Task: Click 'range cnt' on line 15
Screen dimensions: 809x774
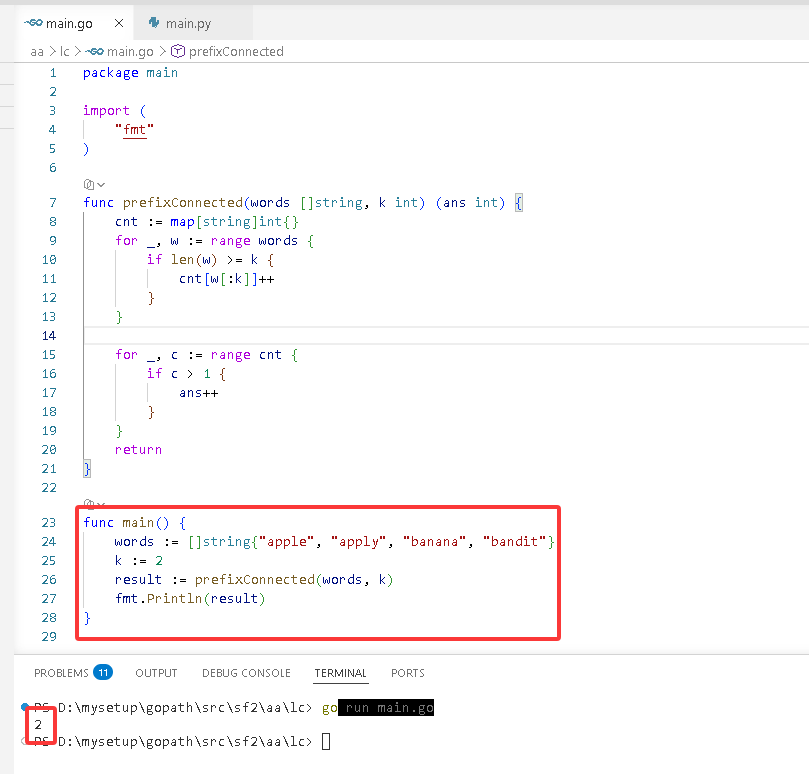Action: 246,355
